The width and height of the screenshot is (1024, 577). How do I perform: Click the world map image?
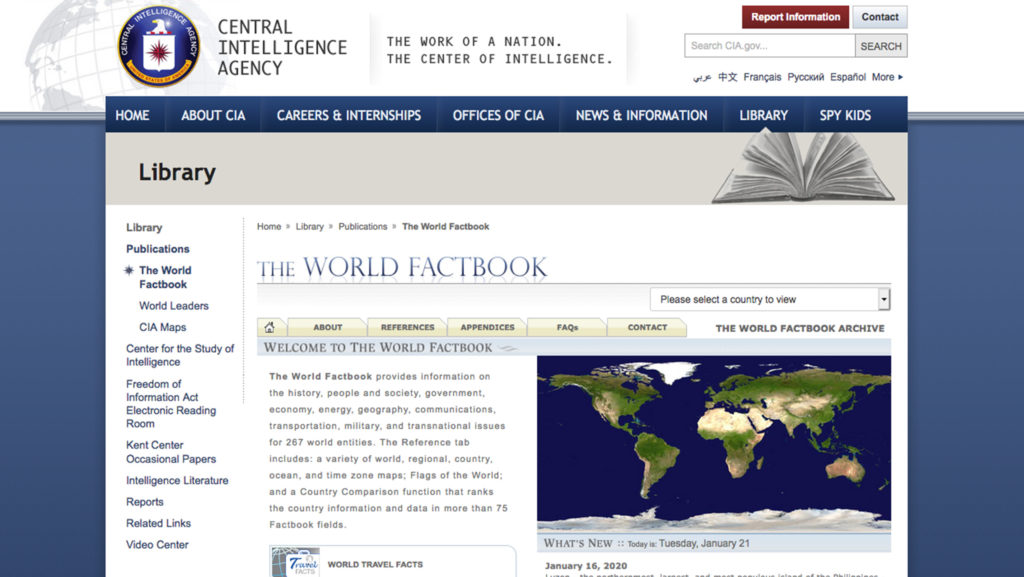tap(714, 444)
